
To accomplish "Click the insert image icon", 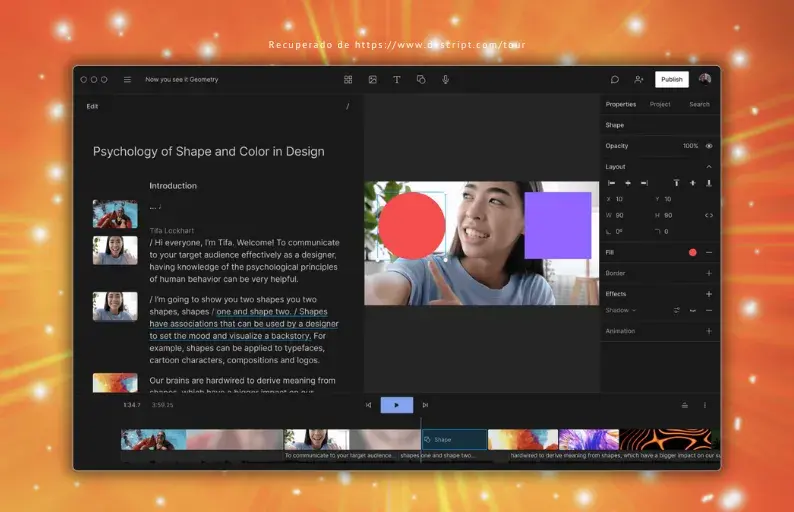I will point(372,79).
